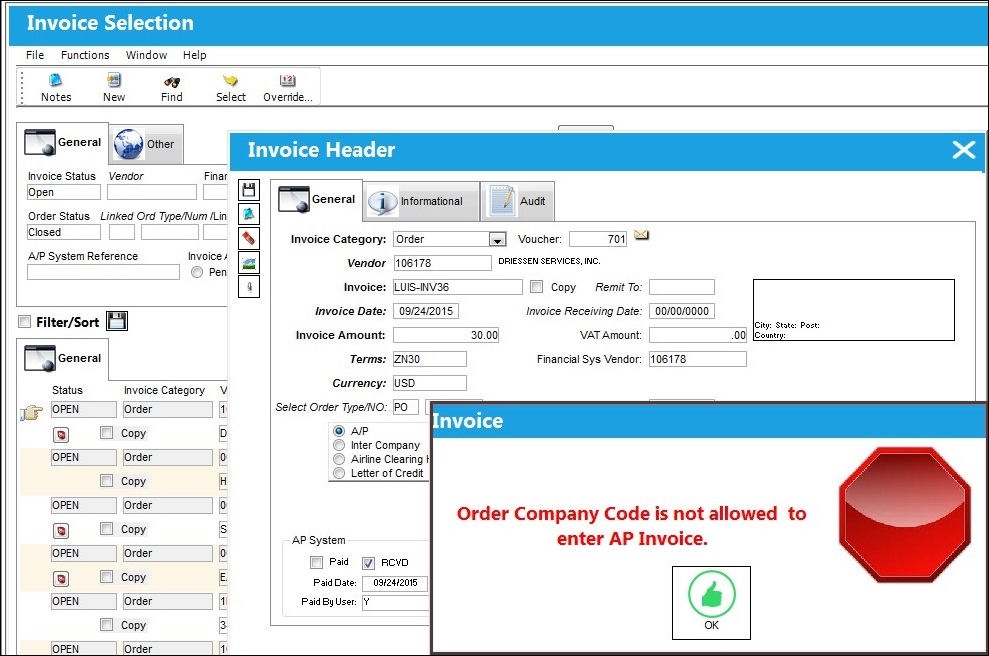Click the Invoice Amount field 30.00
Viewport: 989px width, 656px height.
[446, 335]
